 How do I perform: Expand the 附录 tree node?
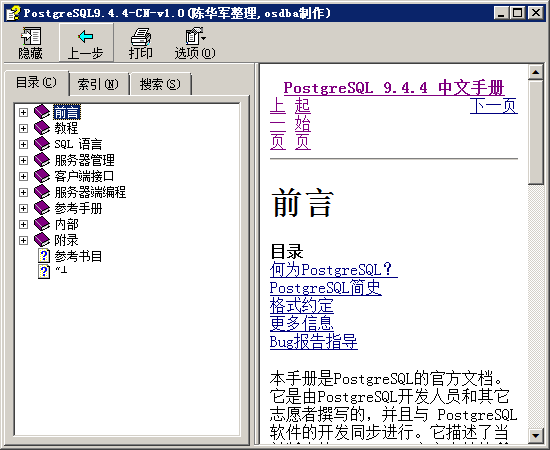coord(23,241)
